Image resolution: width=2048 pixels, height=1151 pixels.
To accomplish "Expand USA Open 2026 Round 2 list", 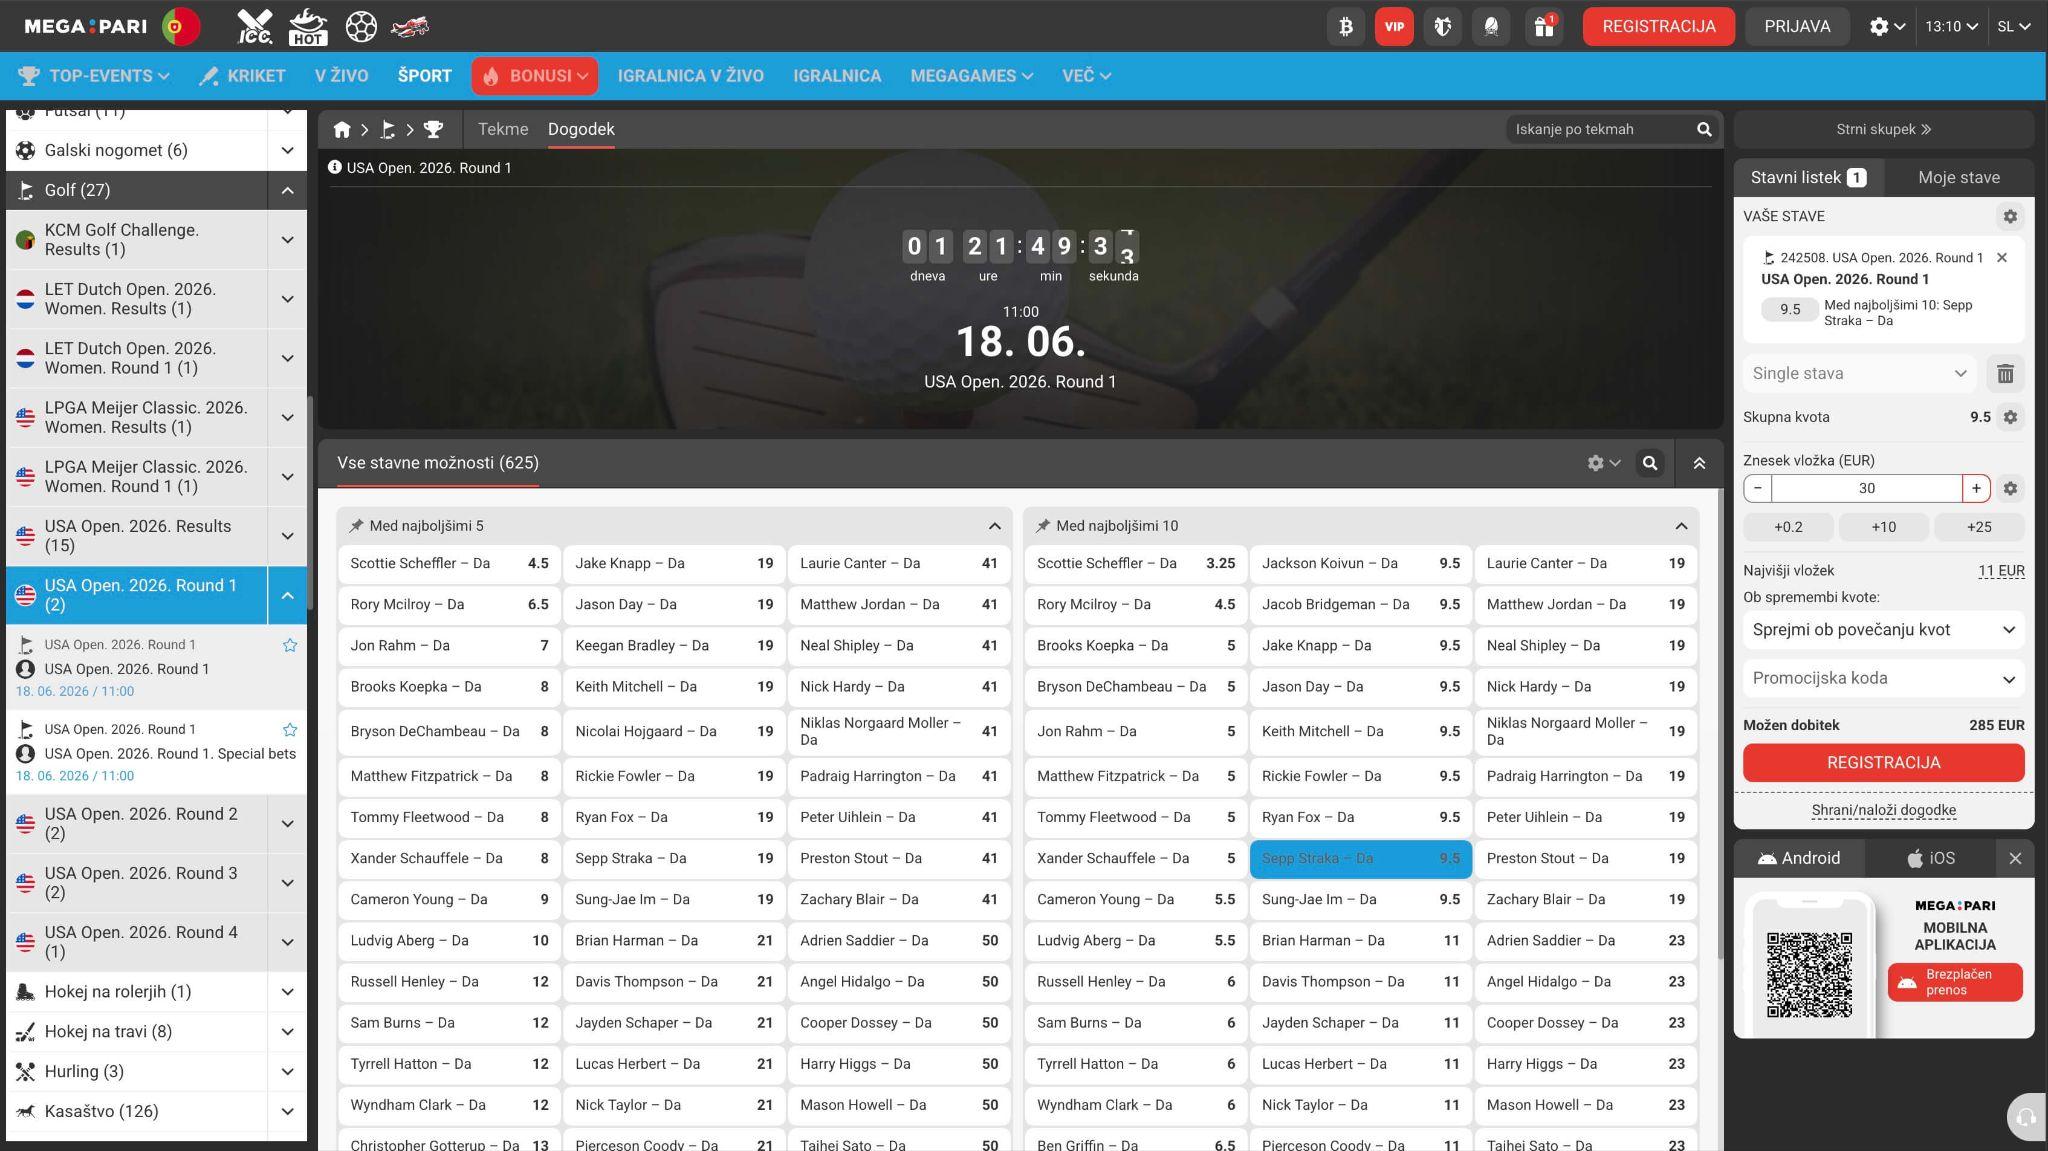I will (287, 824).
